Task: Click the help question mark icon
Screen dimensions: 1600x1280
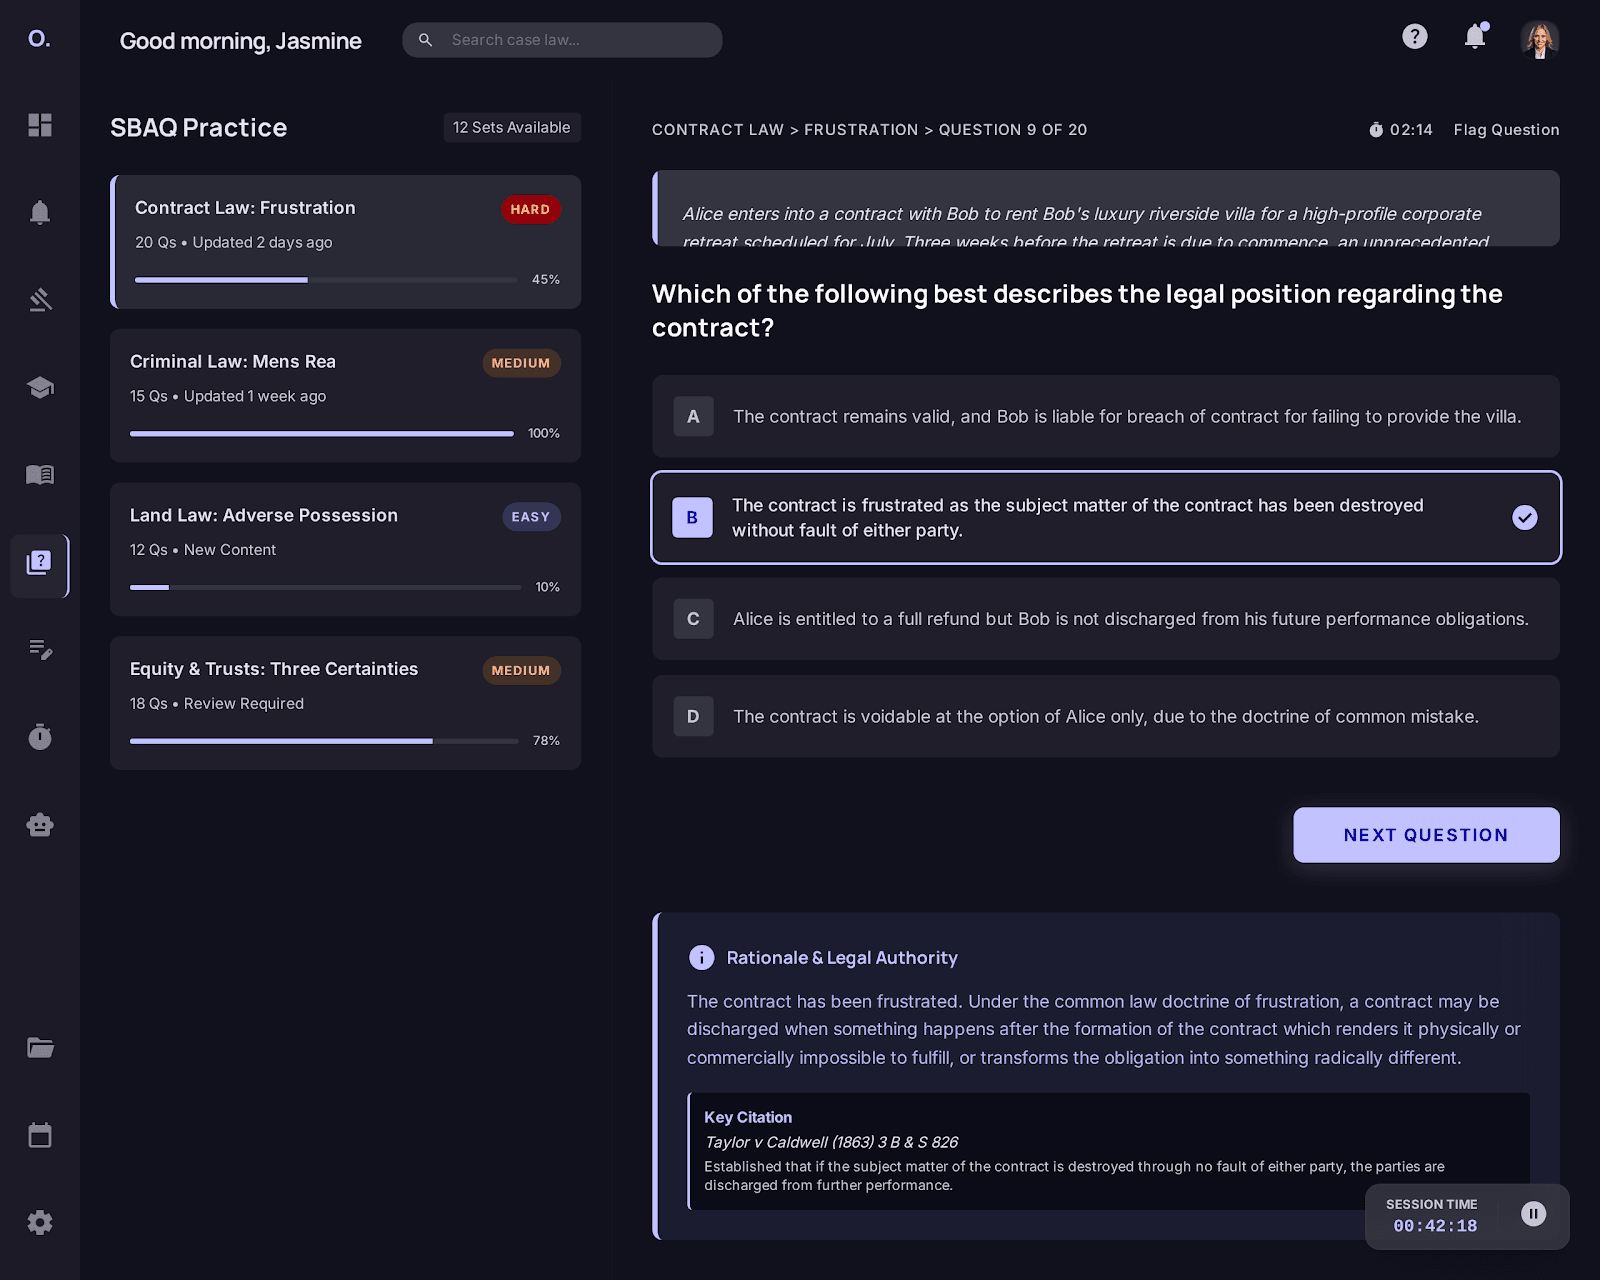Action: [x=1414, y=37]
